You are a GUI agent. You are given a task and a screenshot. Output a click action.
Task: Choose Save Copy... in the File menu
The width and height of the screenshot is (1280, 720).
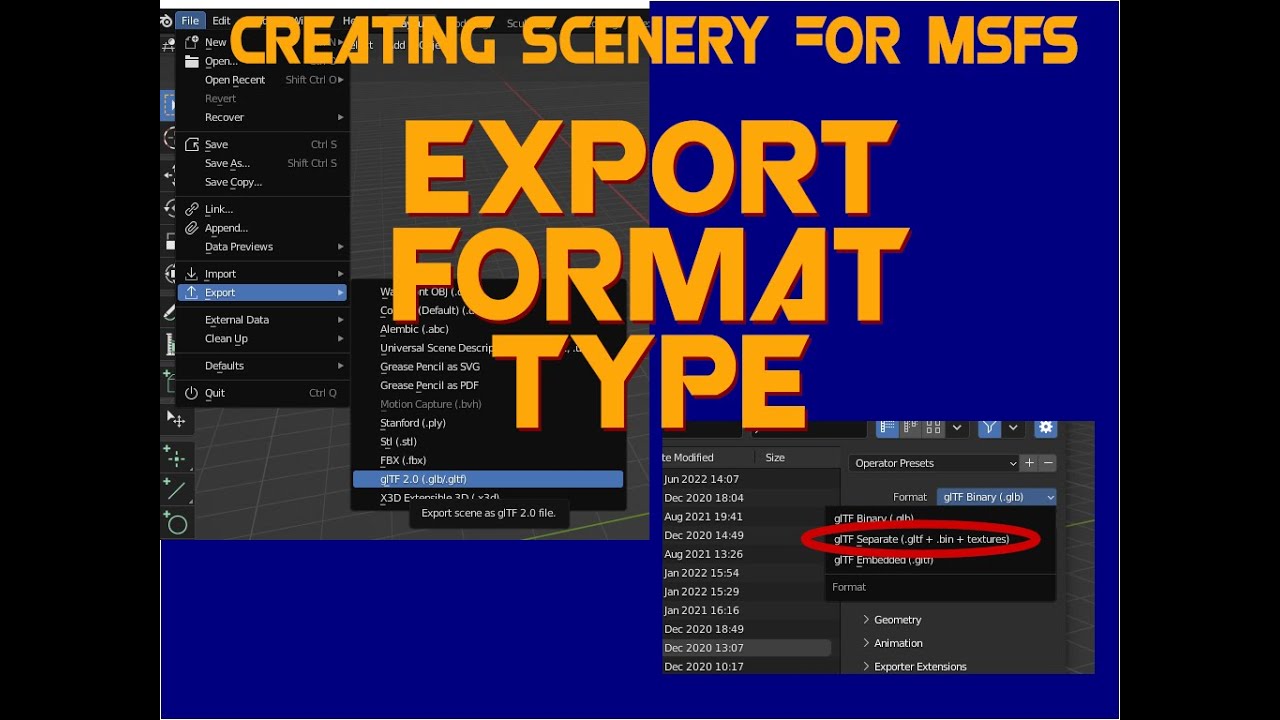tap(264, 182)
